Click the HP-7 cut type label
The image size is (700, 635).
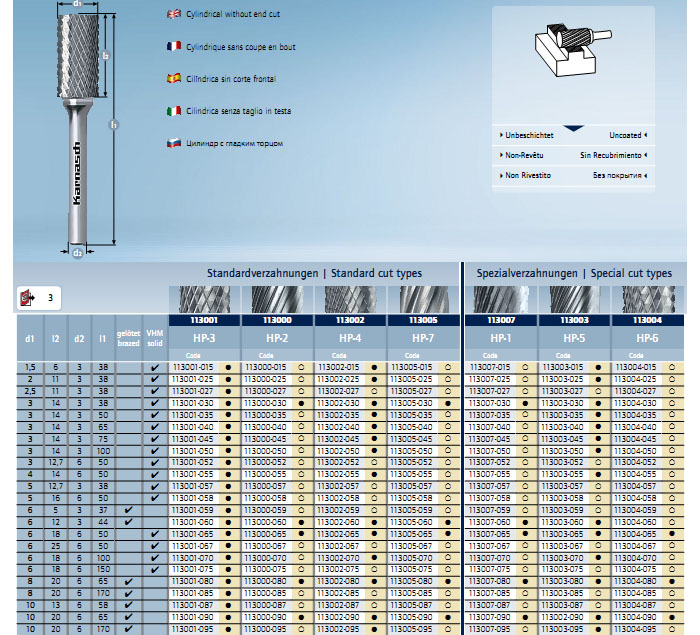[424, 339]
